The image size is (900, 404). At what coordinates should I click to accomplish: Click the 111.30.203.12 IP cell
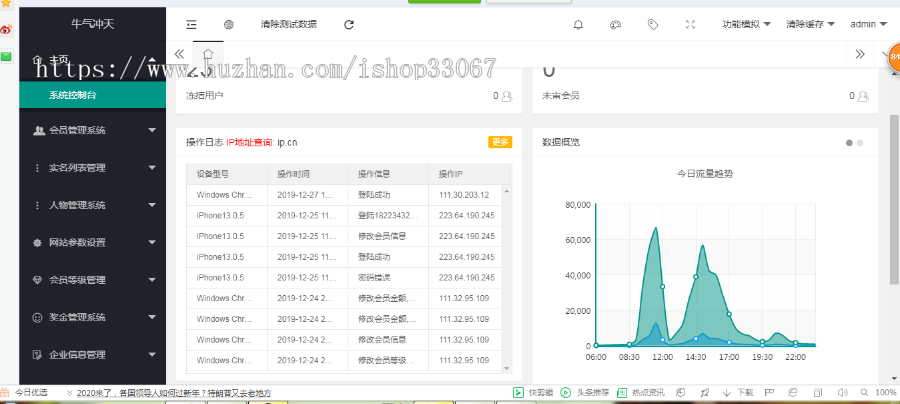point(464,195)
